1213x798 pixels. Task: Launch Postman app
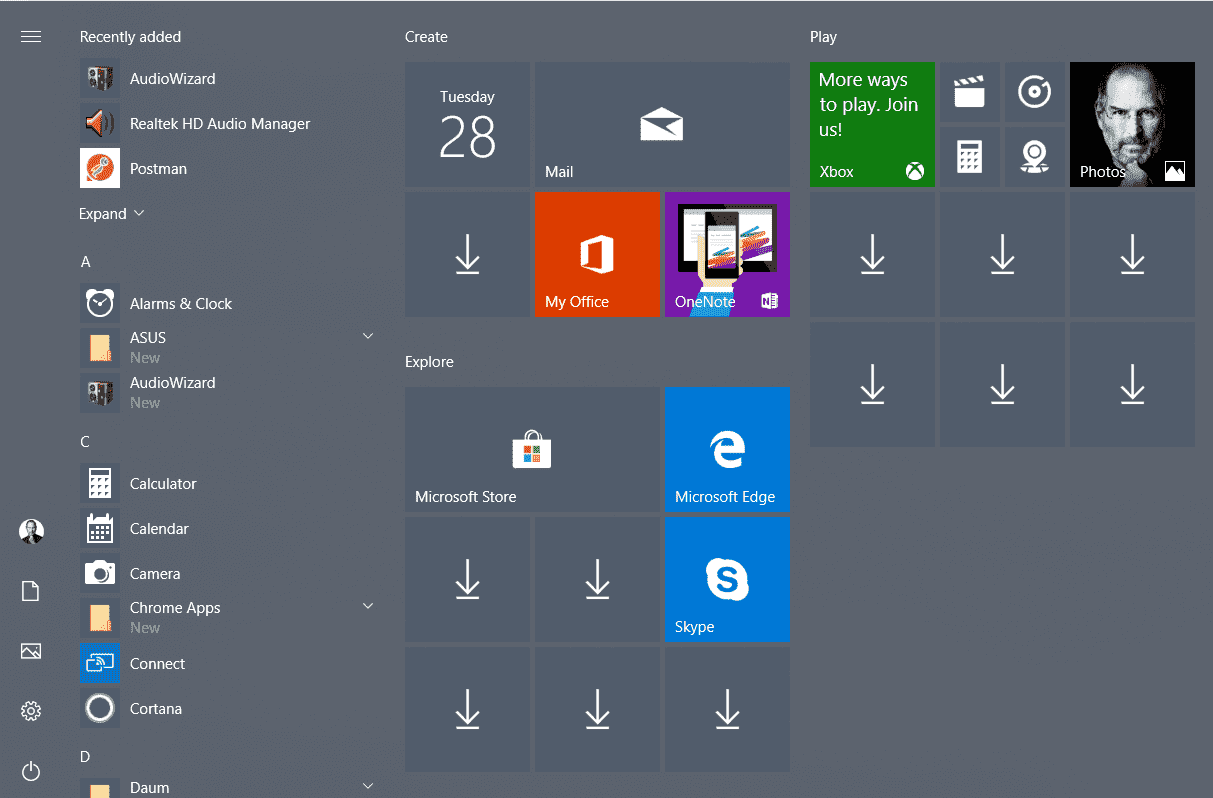point(227,169)
